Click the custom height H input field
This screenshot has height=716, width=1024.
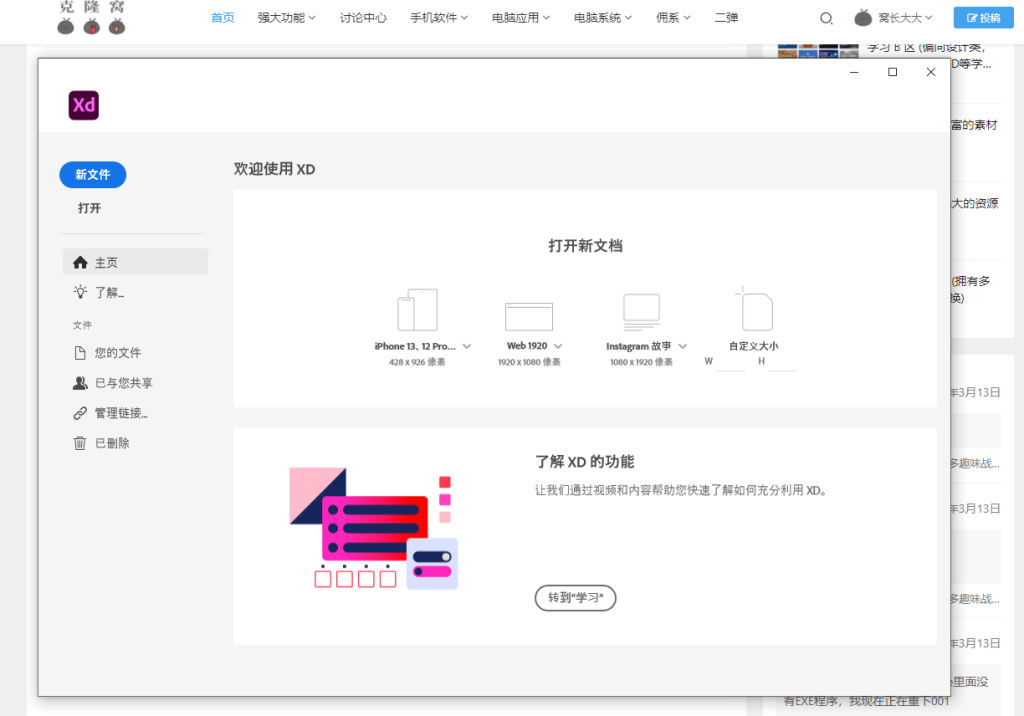click(782, 362)
